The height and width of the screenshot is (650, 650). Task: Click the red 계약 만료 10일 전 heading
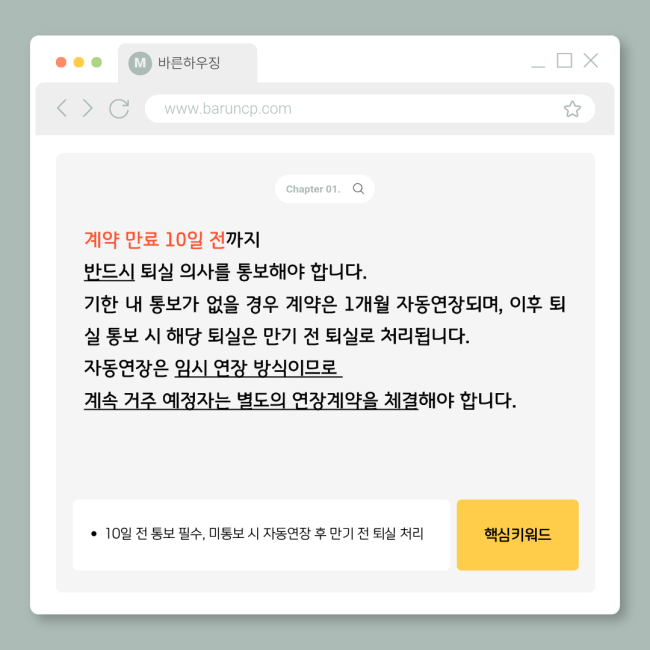(x=155, y=240)
